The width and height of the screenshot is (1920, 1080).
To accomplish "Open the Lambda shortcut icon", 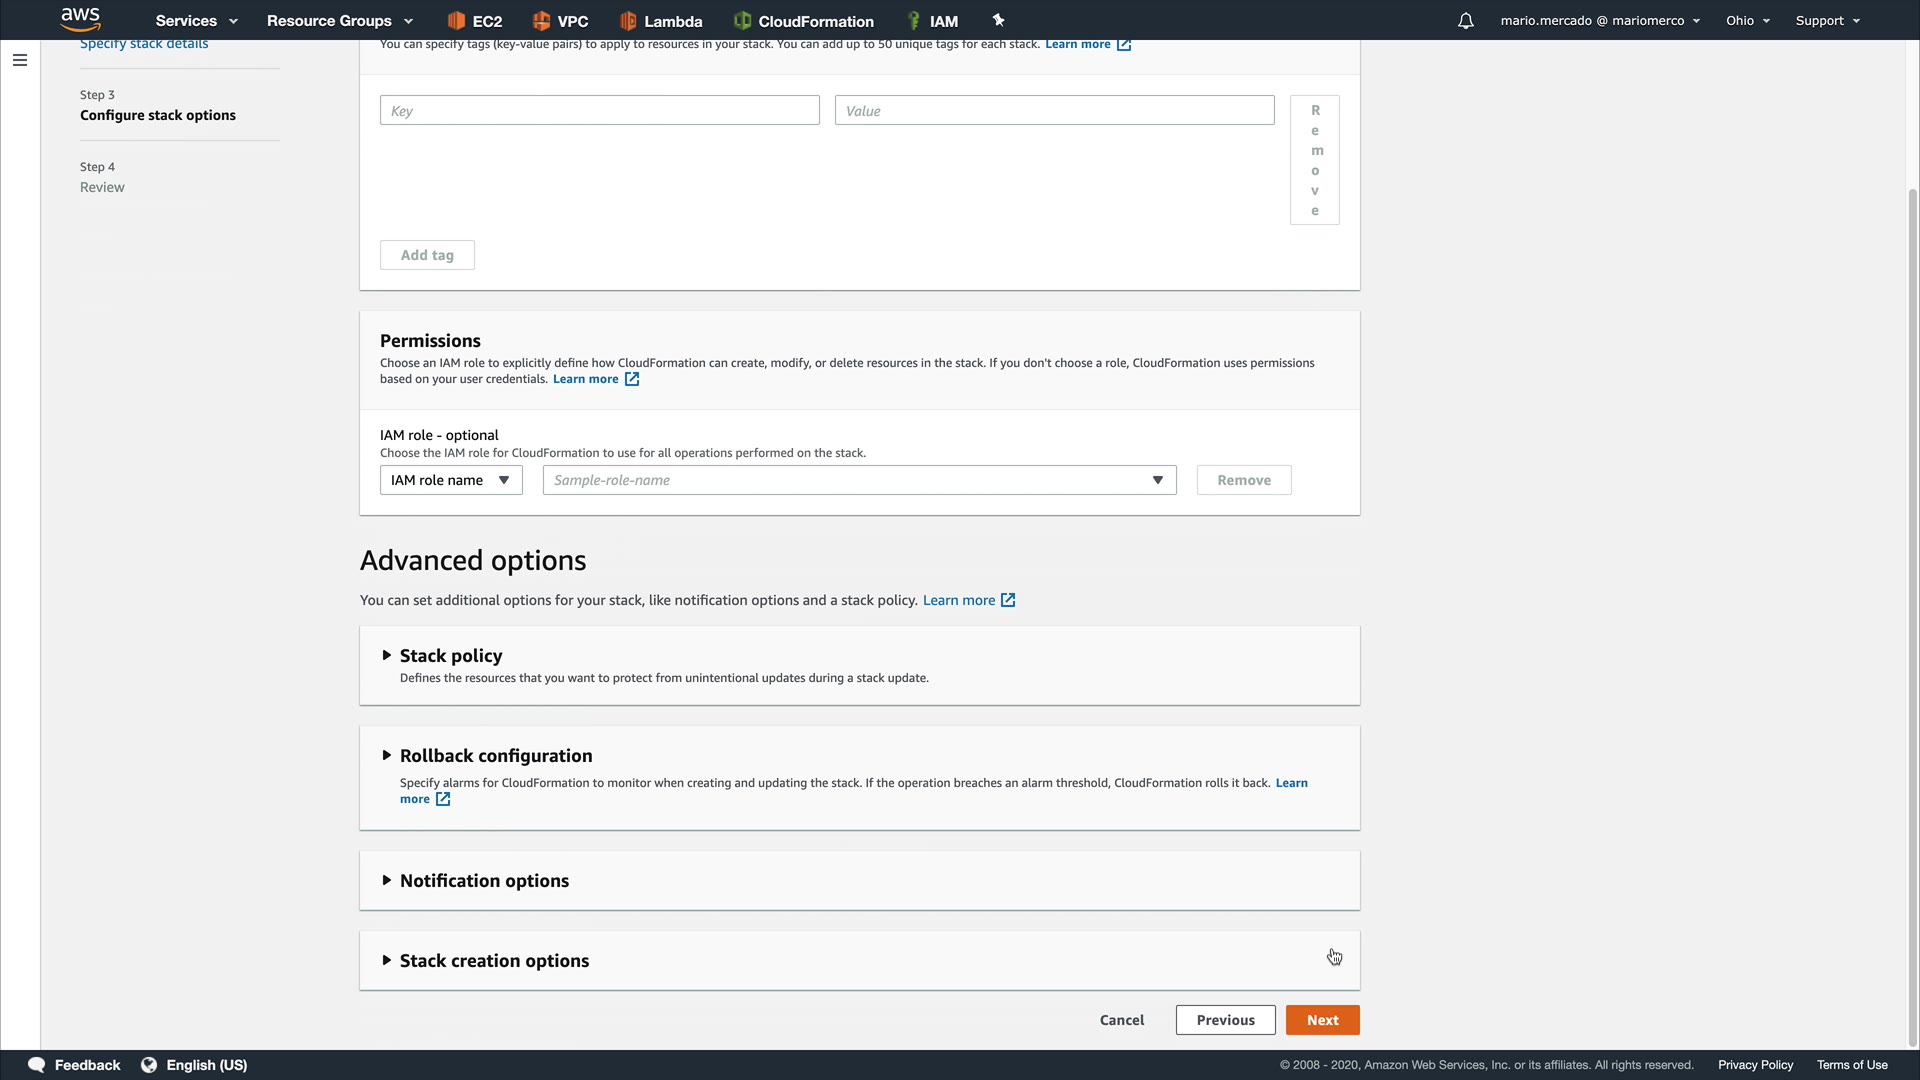I will point(628,21).
